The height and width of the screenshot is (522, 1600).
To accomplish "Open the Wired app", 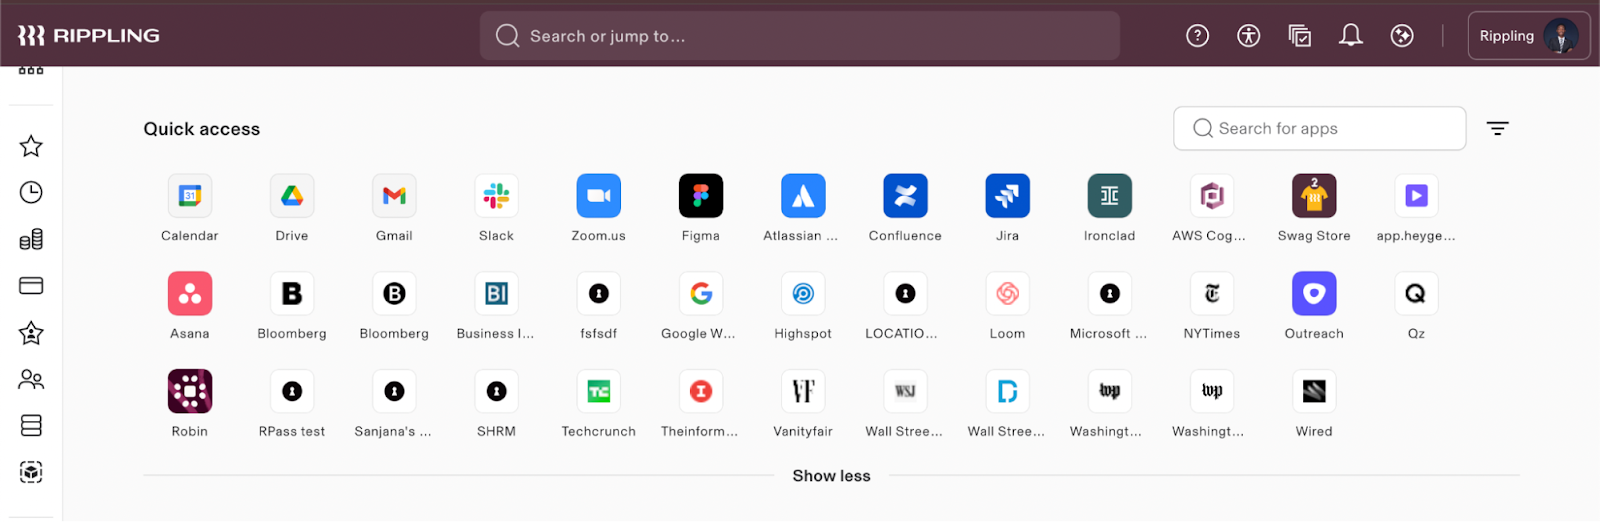I will click(x=1314, y=392).
